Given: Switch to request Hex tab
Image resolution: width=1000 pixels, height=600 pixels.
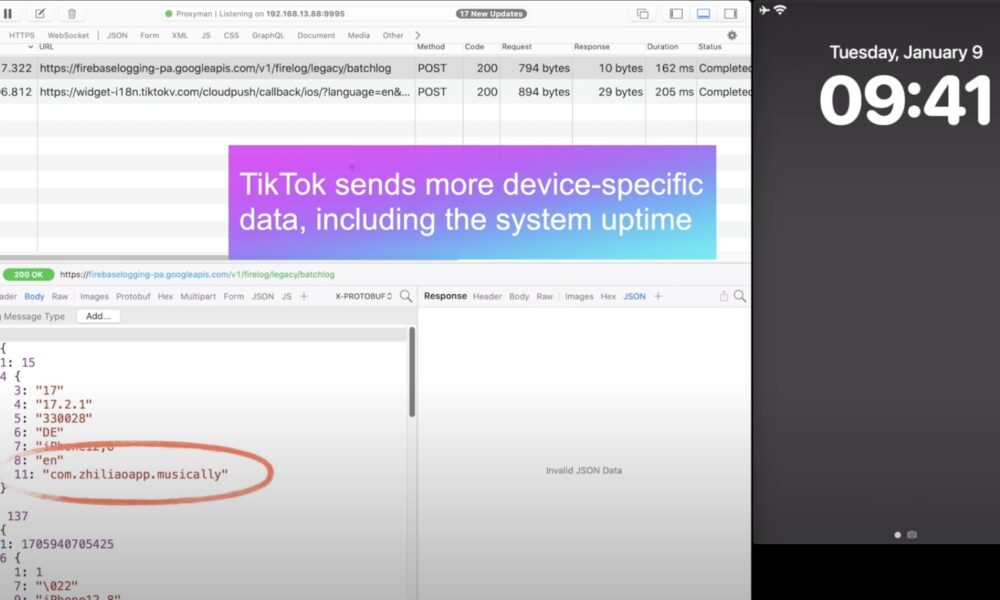Looking at the screenshot, I should (x=165, y=296).
